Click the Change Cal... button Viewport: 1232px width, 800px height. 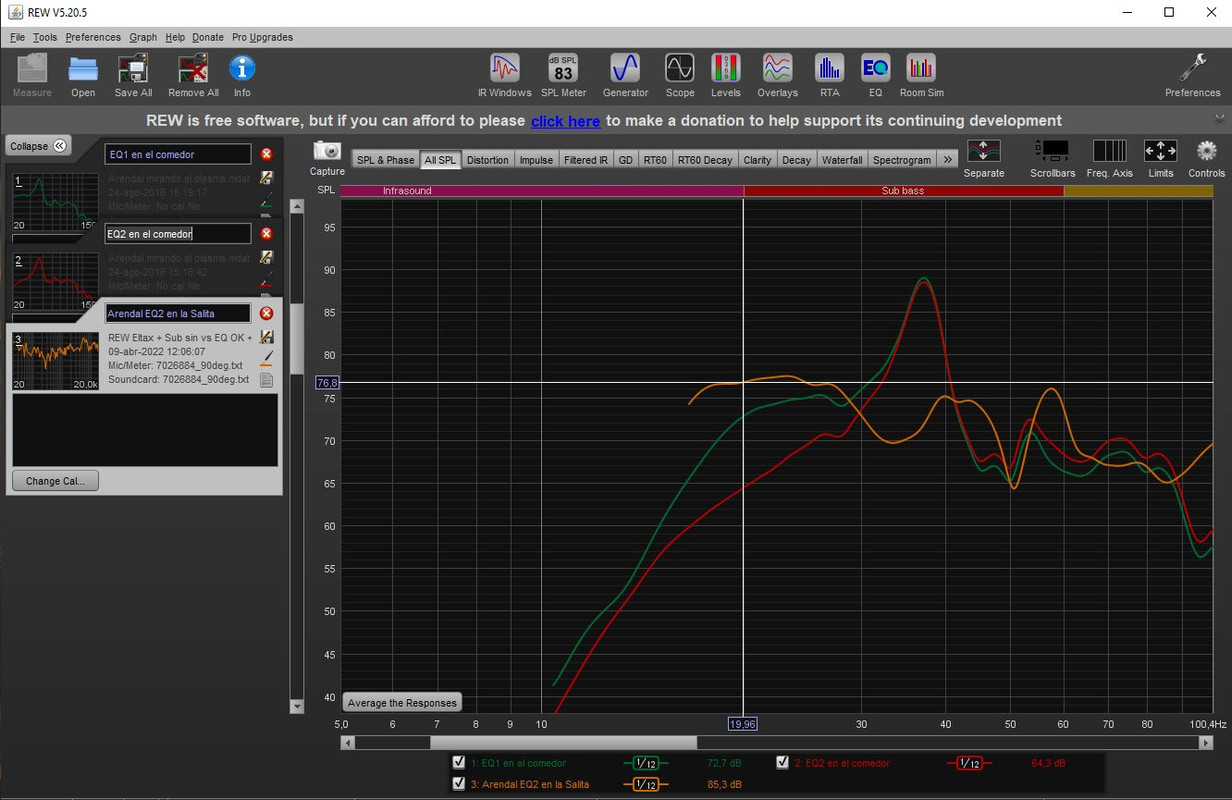coord(55,481)
